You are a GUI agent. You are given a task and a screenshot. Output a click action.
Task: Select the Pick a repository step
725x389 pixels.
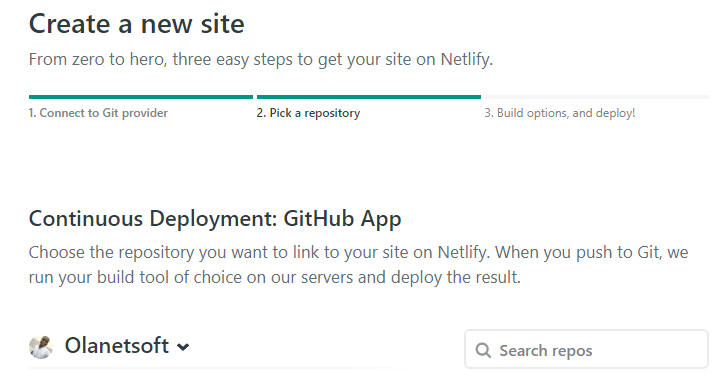coord(308,113)
